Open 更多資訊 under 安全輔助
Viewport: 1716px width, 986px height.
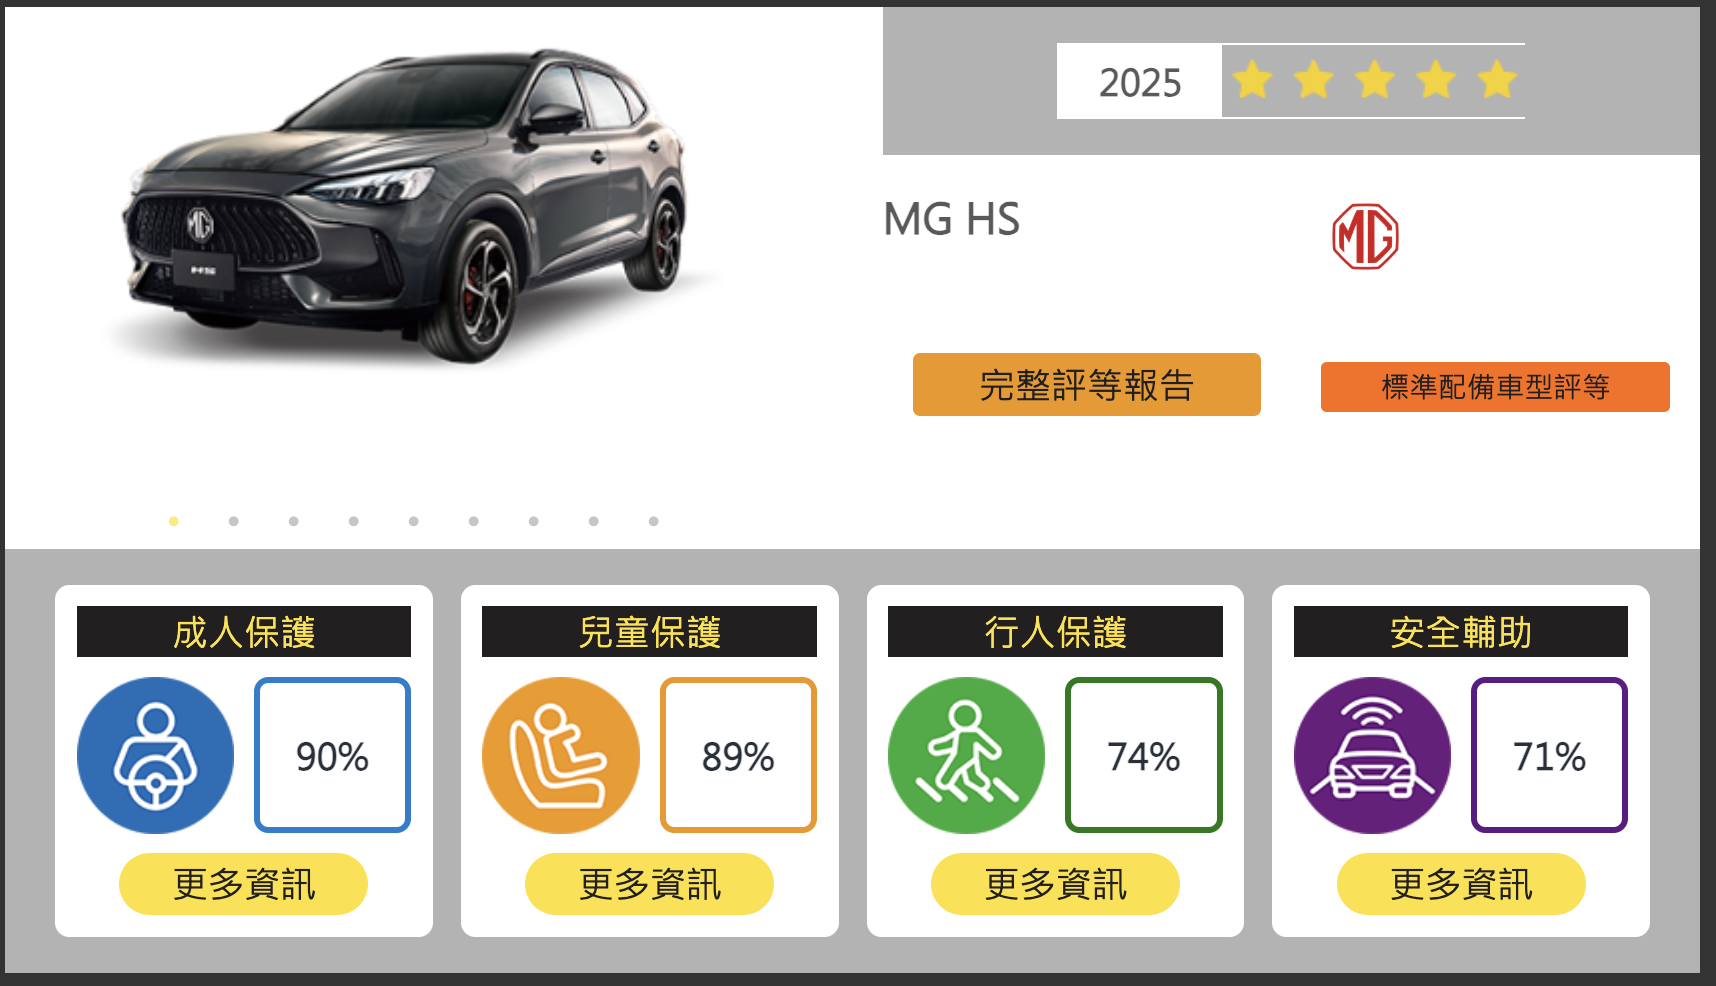[1461, 884]
